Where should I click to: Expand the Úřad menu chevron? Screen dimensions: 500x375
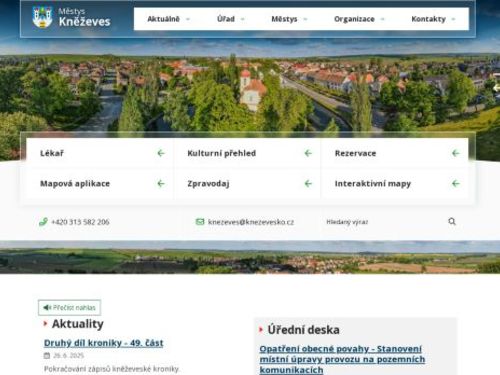tap(243, 19)
